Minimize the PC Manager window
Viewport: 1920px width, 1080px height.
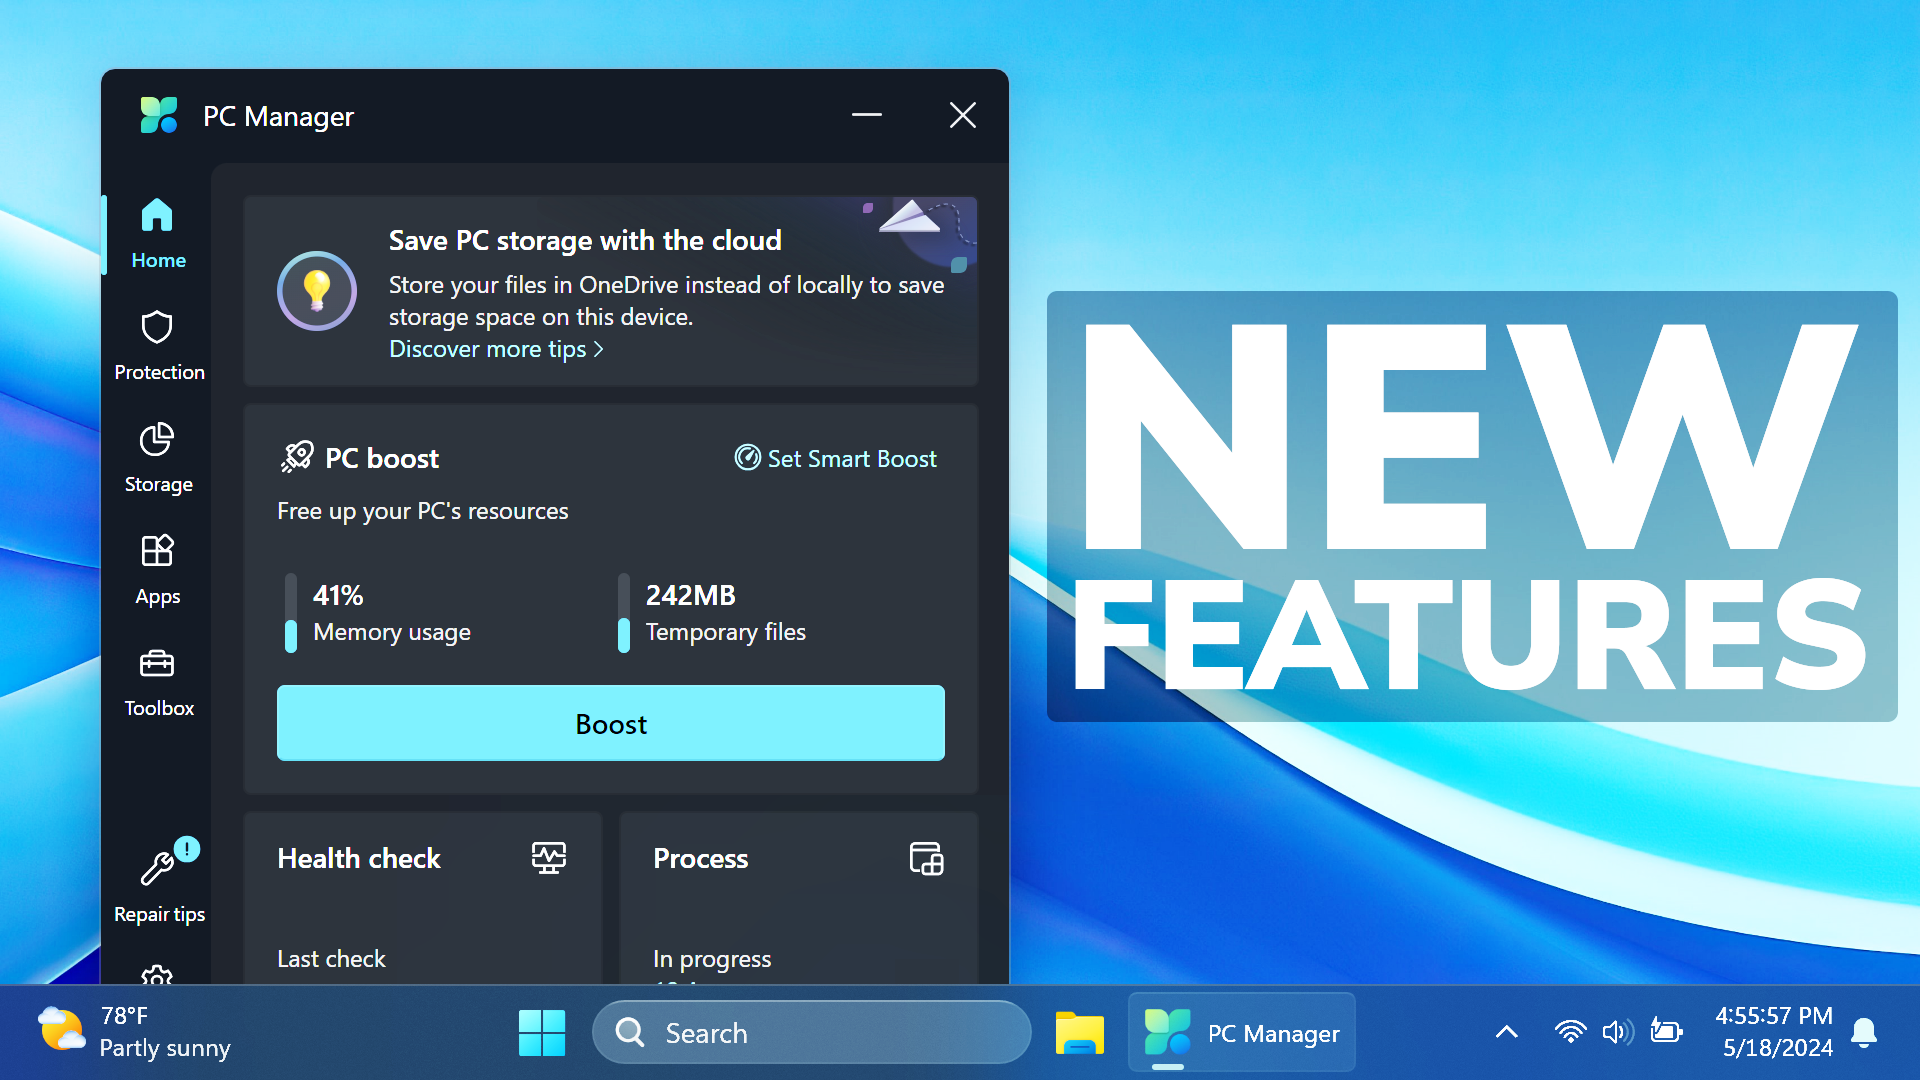click(x=867, y=115)
